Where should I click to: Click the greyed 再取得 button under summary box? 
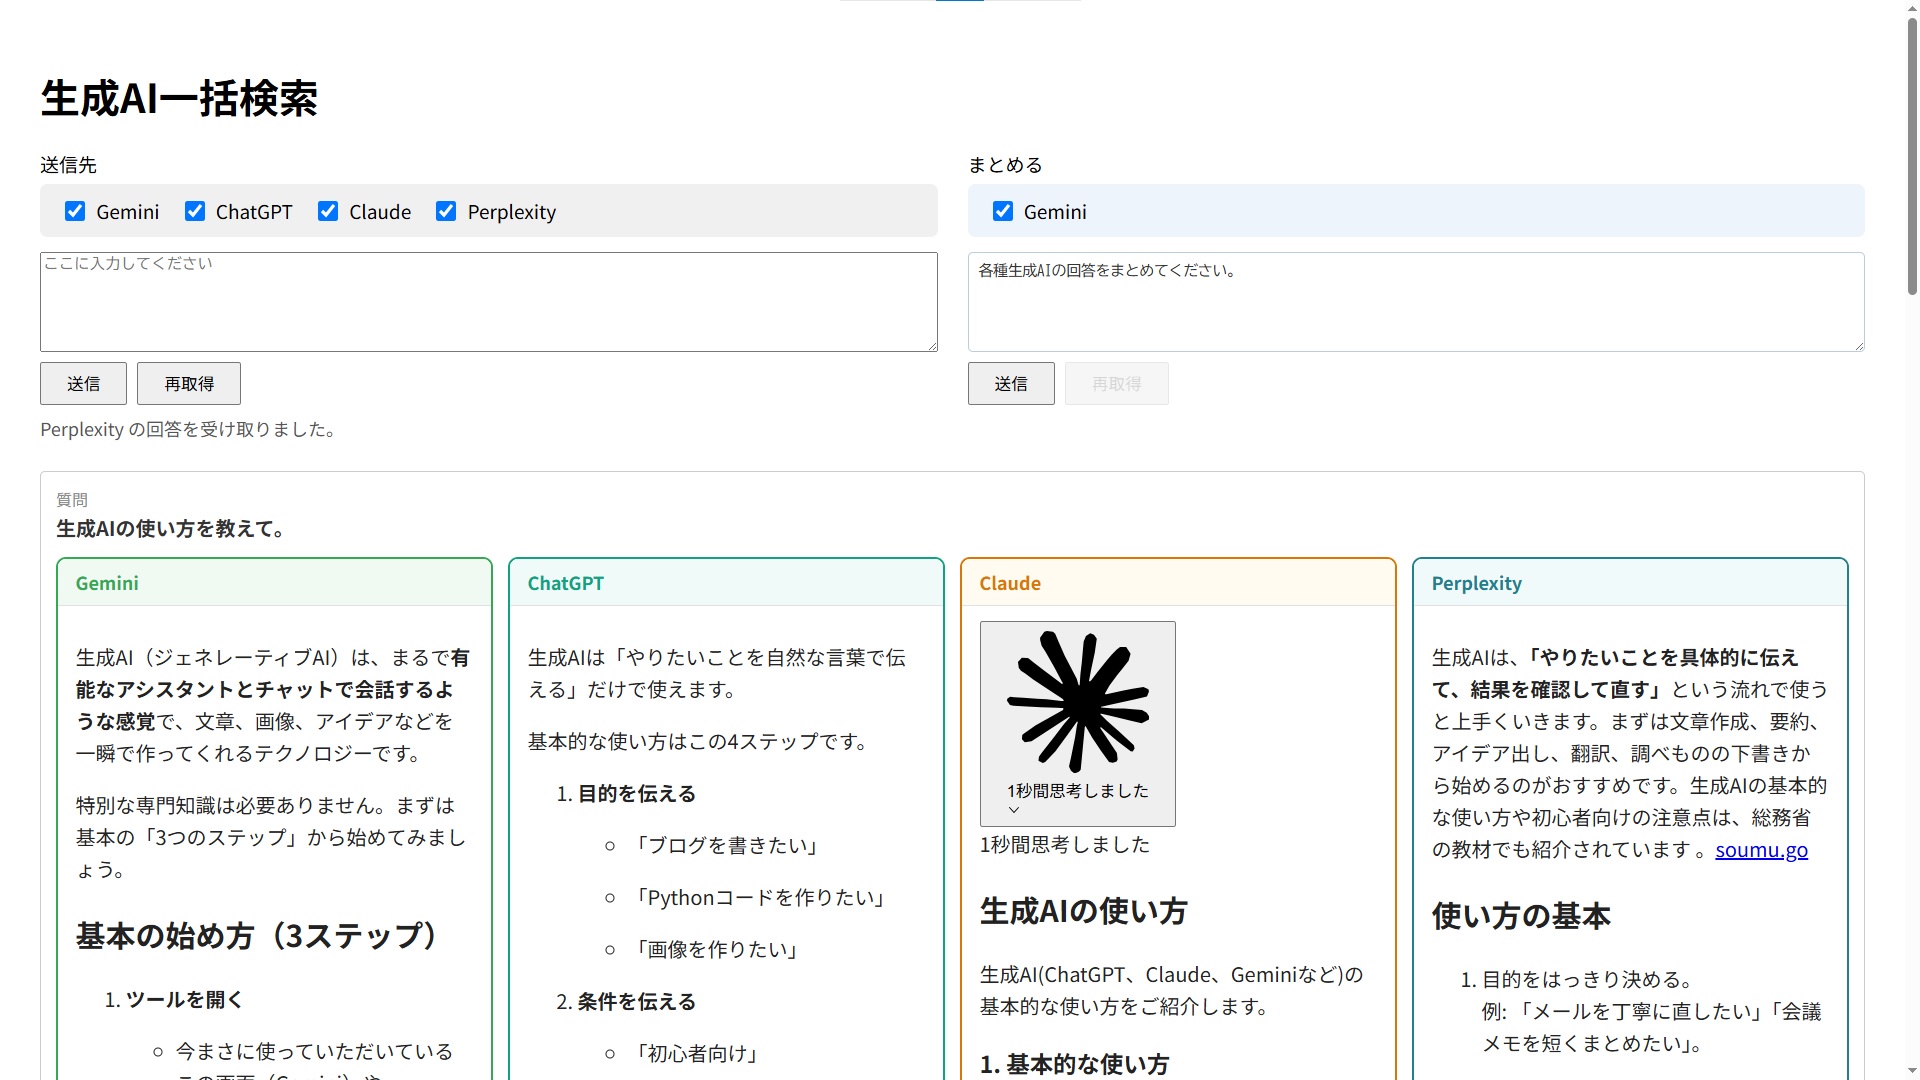(x=1117, y=383)
